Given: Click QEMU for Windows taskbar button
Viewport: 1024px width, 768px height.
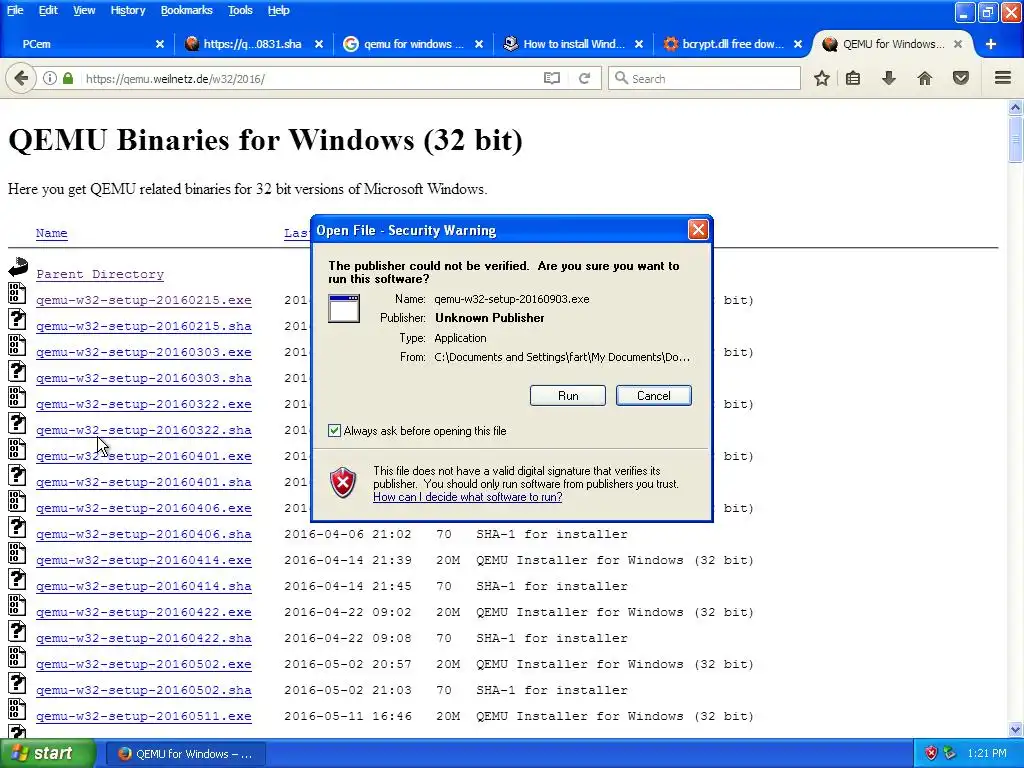Looking at the screenshot, I should click(186, 754).
